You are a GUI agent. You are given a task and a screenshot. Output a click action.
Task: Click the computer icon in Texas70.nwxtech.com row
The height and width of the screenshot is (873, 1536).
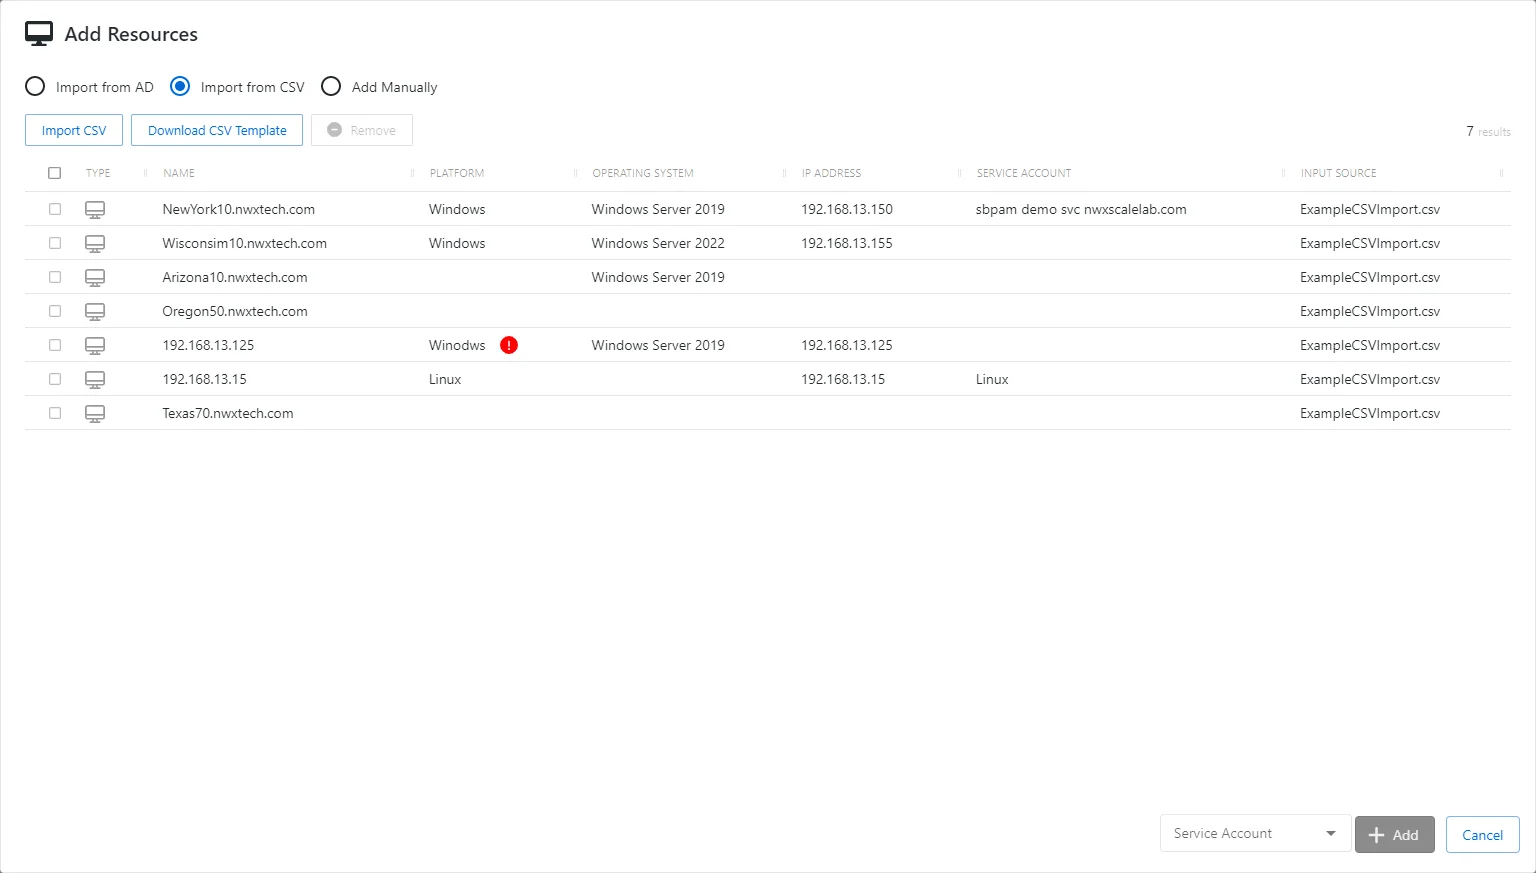pos(95,413)
